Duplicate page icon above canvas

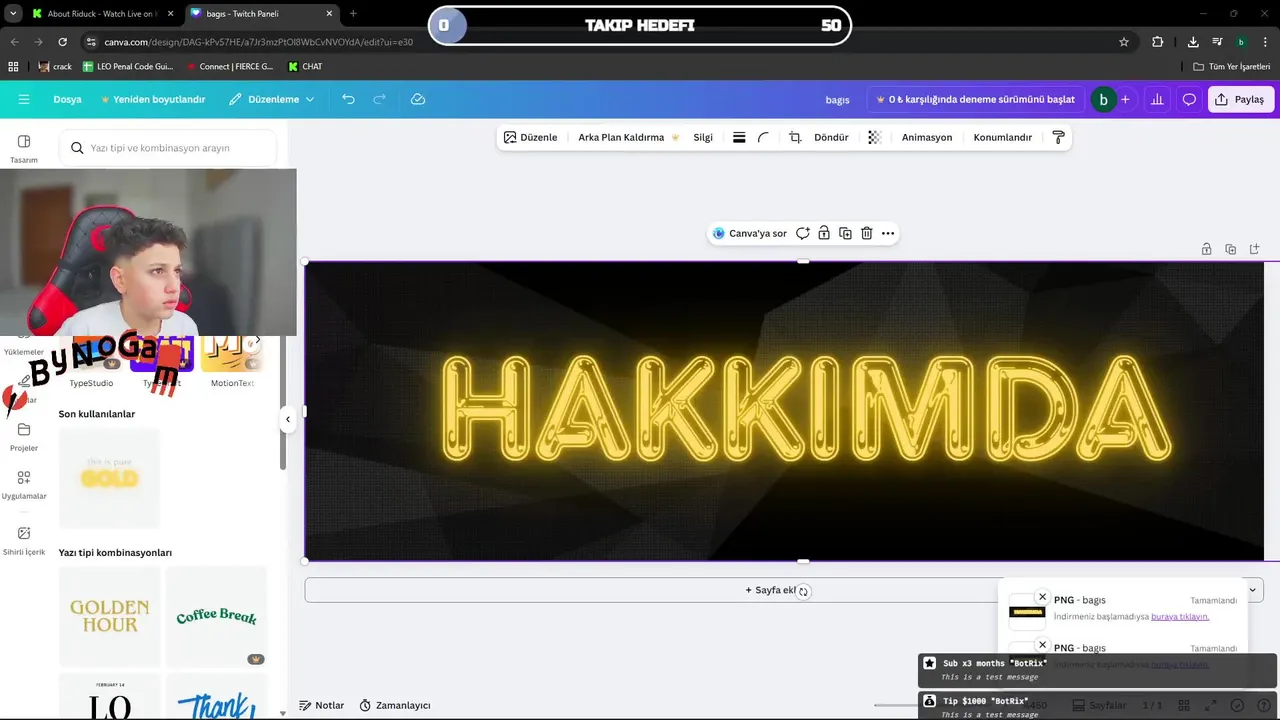point(1230,249)
